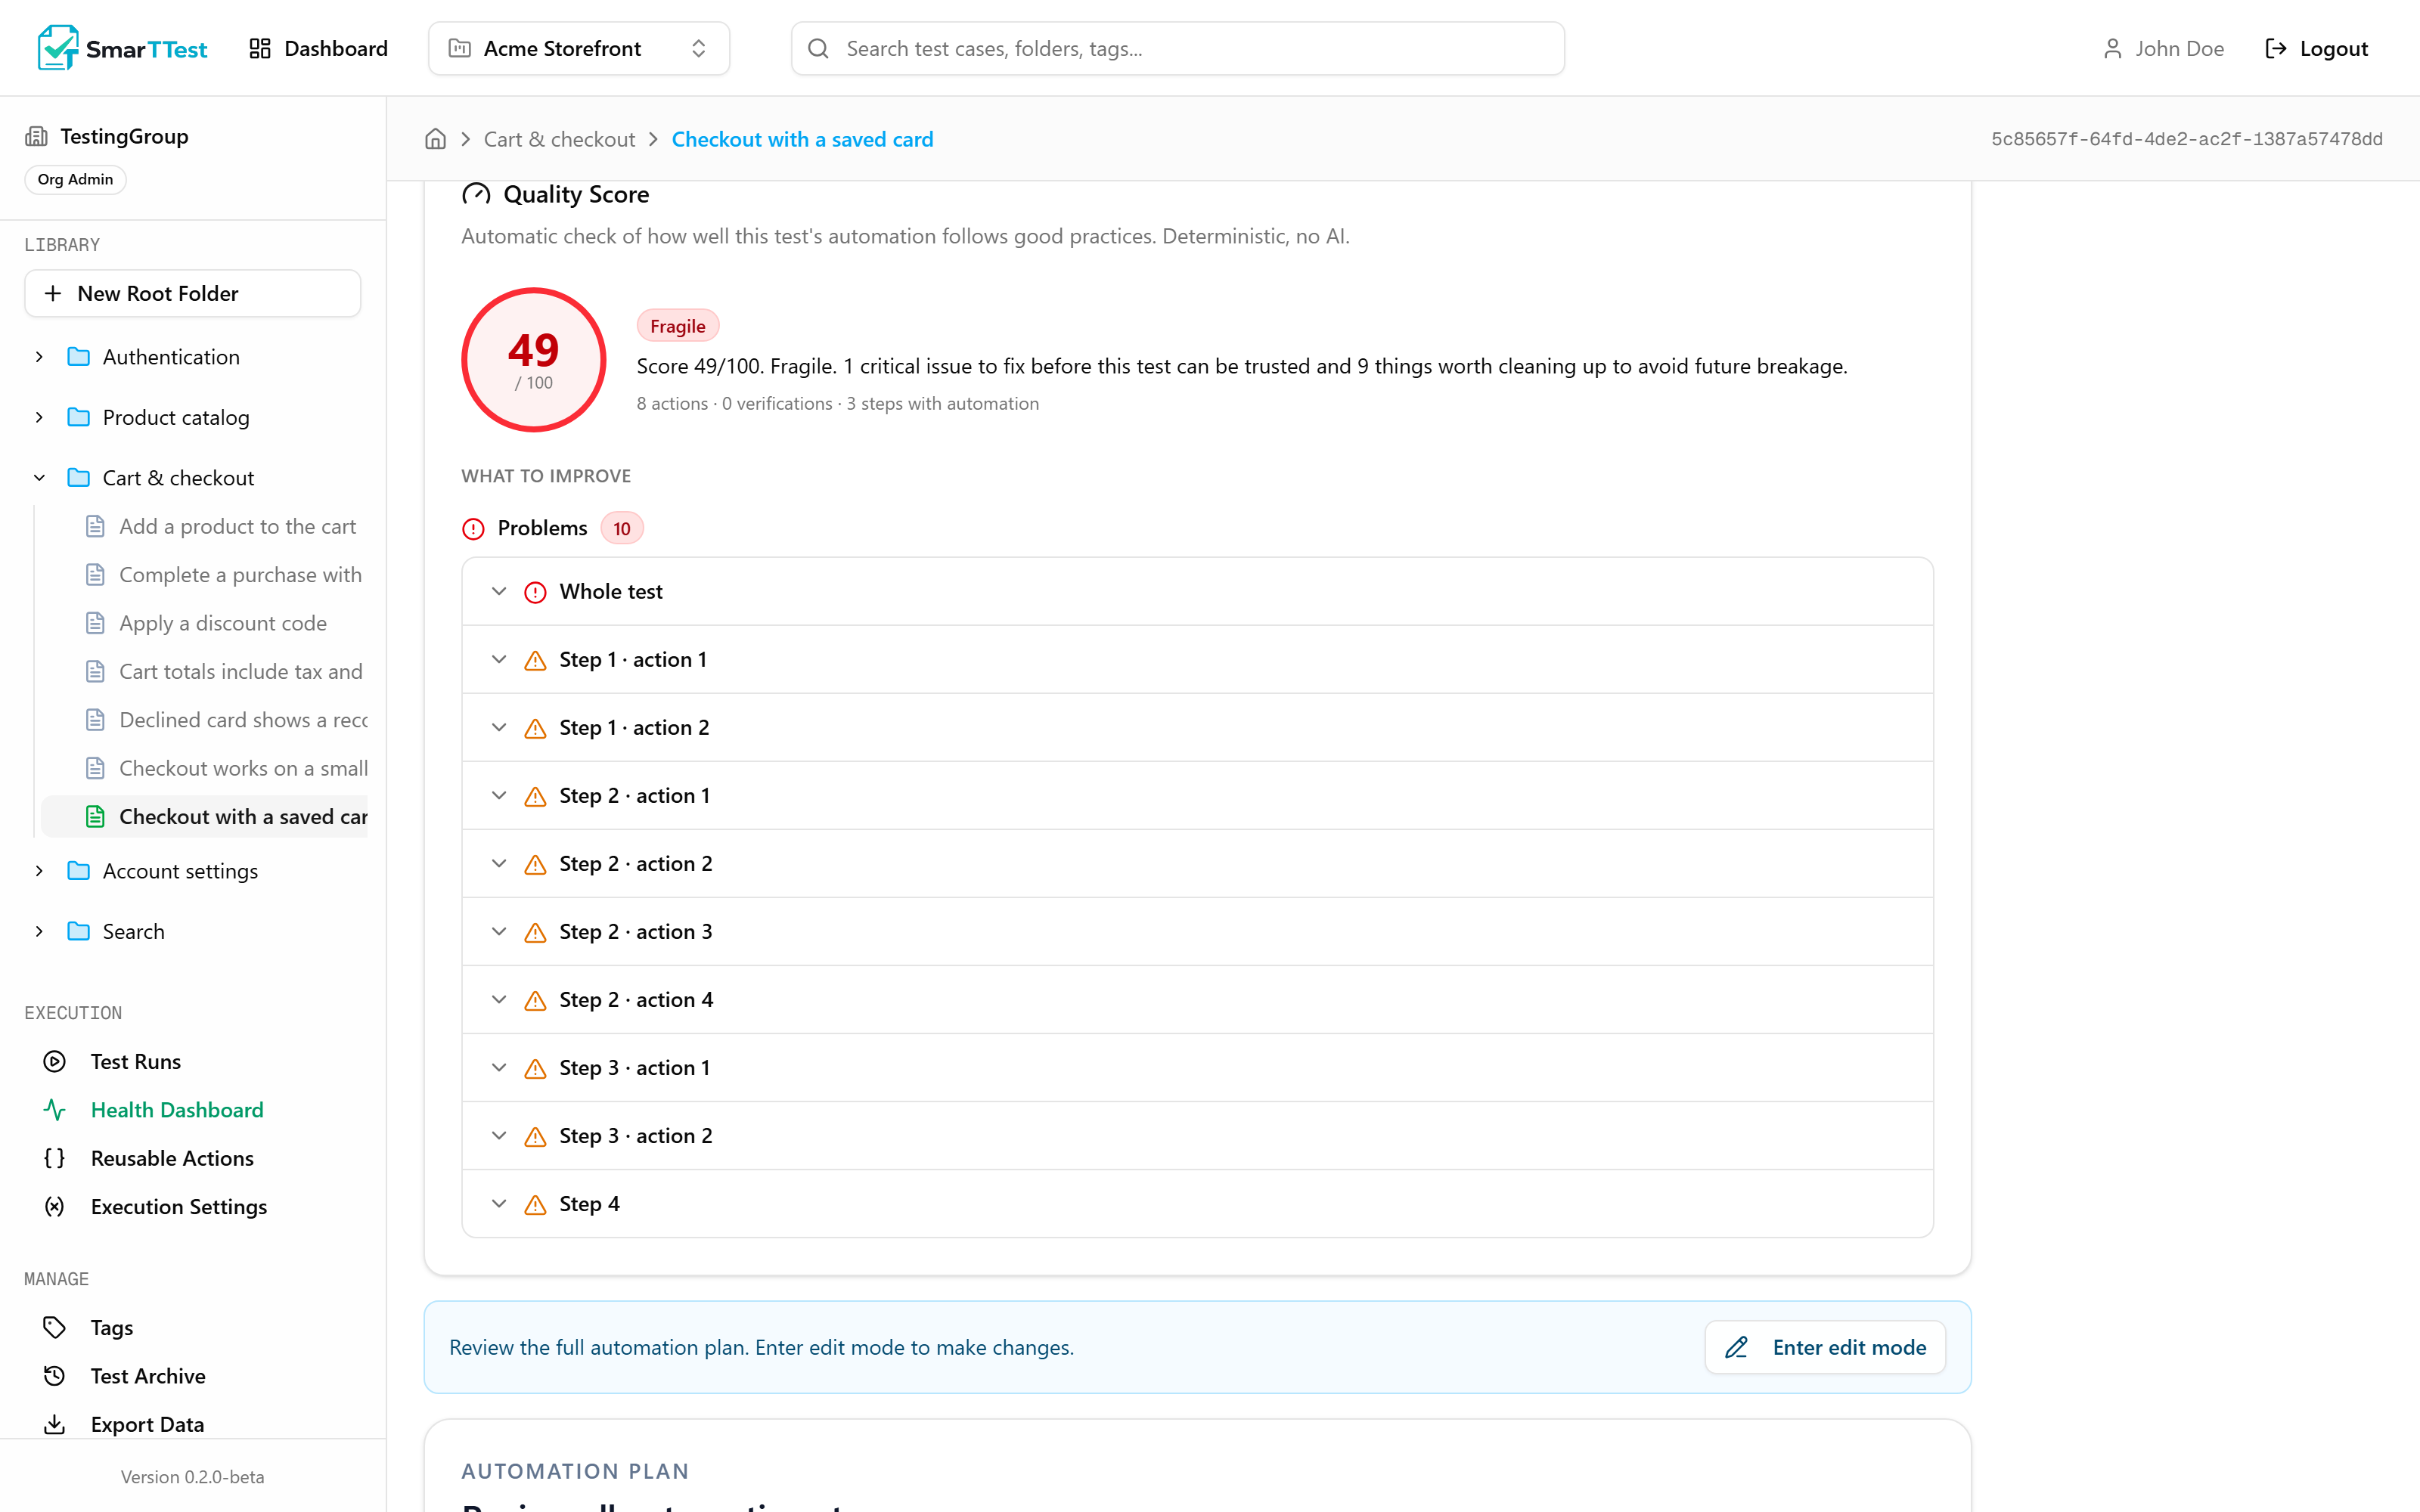Focus the search test cases field
This screenshot has height=1512, width=2420.
1177,48
